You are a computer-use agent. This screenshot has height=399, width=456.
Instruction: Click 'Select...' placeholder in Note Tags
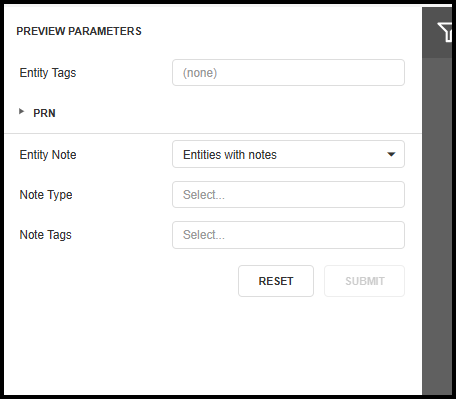pyautogui.click(x=204, y=235)
